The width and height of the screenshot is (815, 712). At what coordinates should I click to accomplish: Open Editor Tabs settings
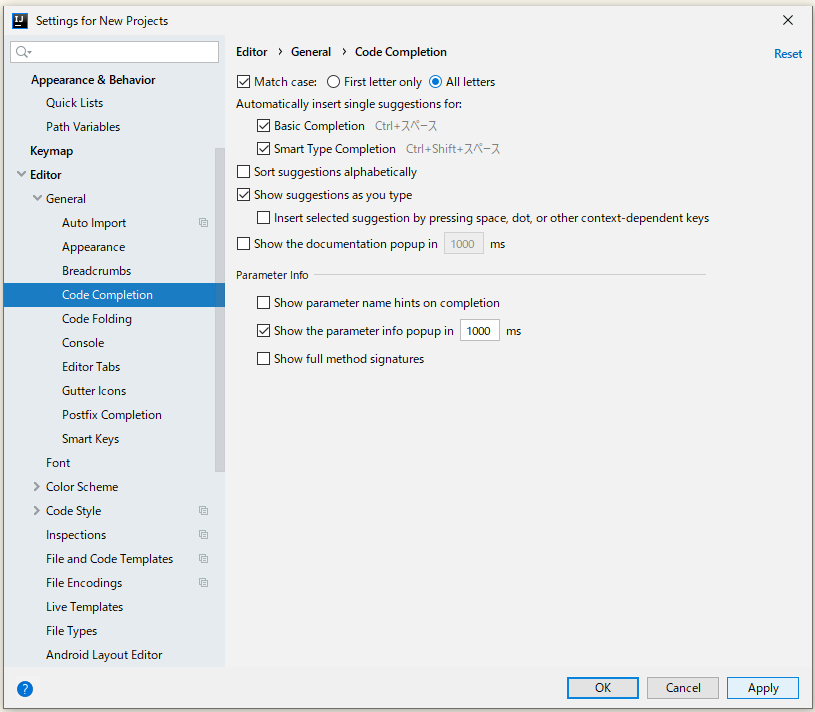click(91, 367)
